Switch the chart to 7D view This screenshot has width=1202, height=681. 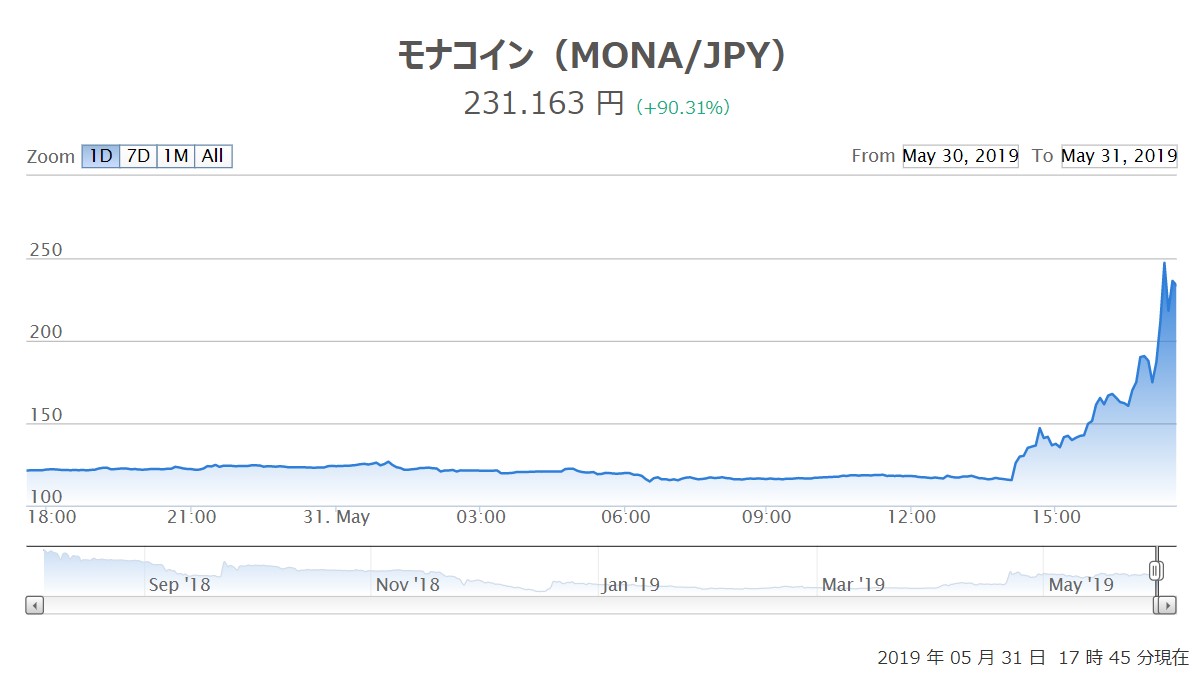pyautogui.click(x=137, y=156)
